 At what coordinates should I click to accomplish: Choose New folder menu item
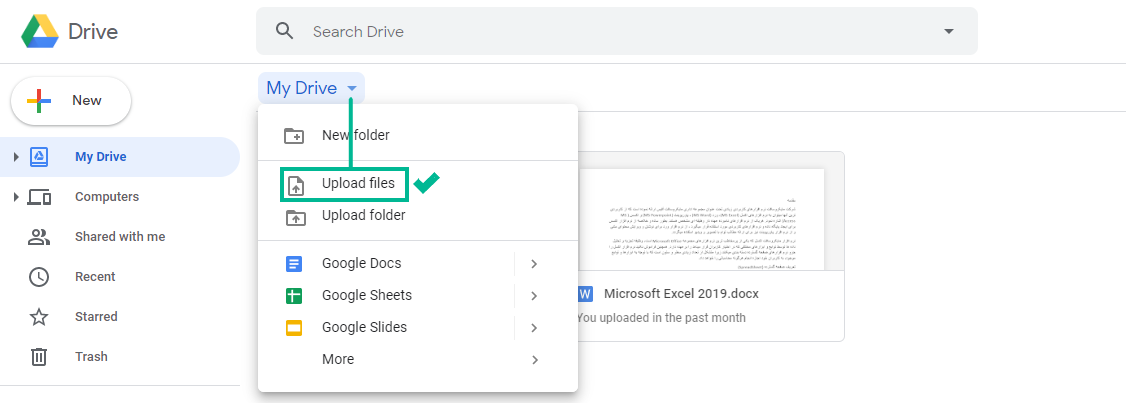(x=418, y=135)
